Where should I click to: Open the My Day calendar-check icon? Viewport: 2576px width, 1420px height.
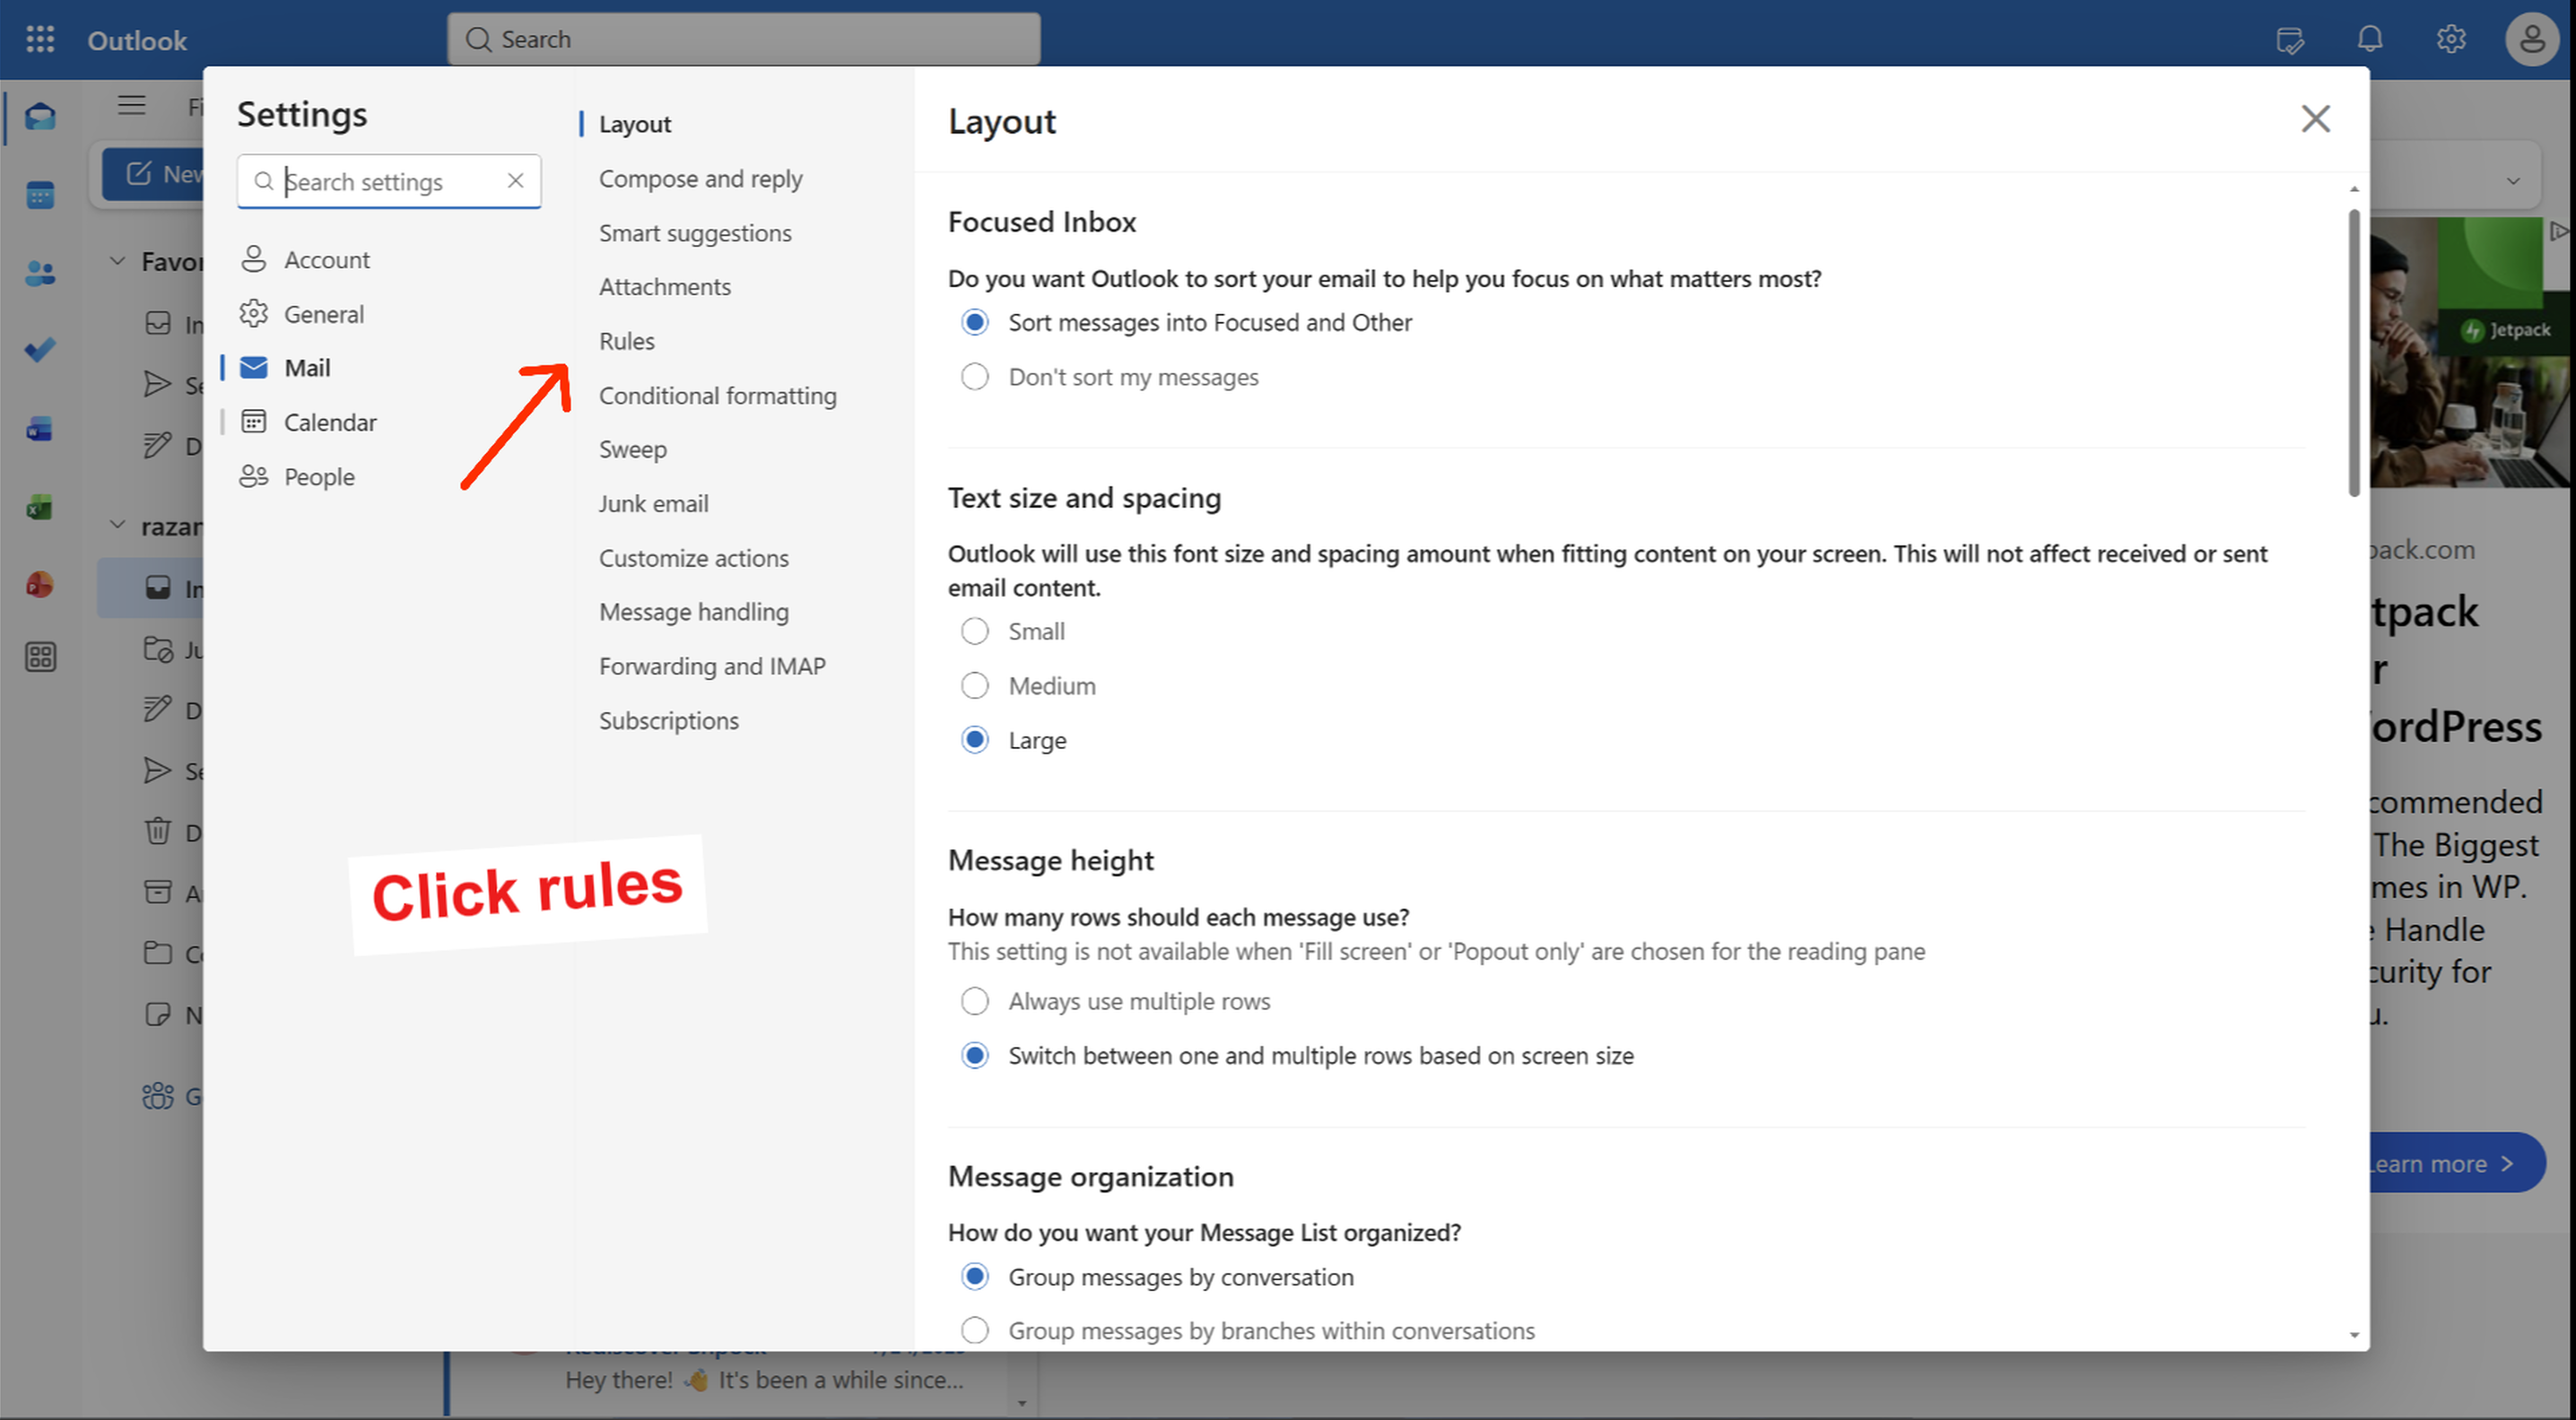(2290, 40)
